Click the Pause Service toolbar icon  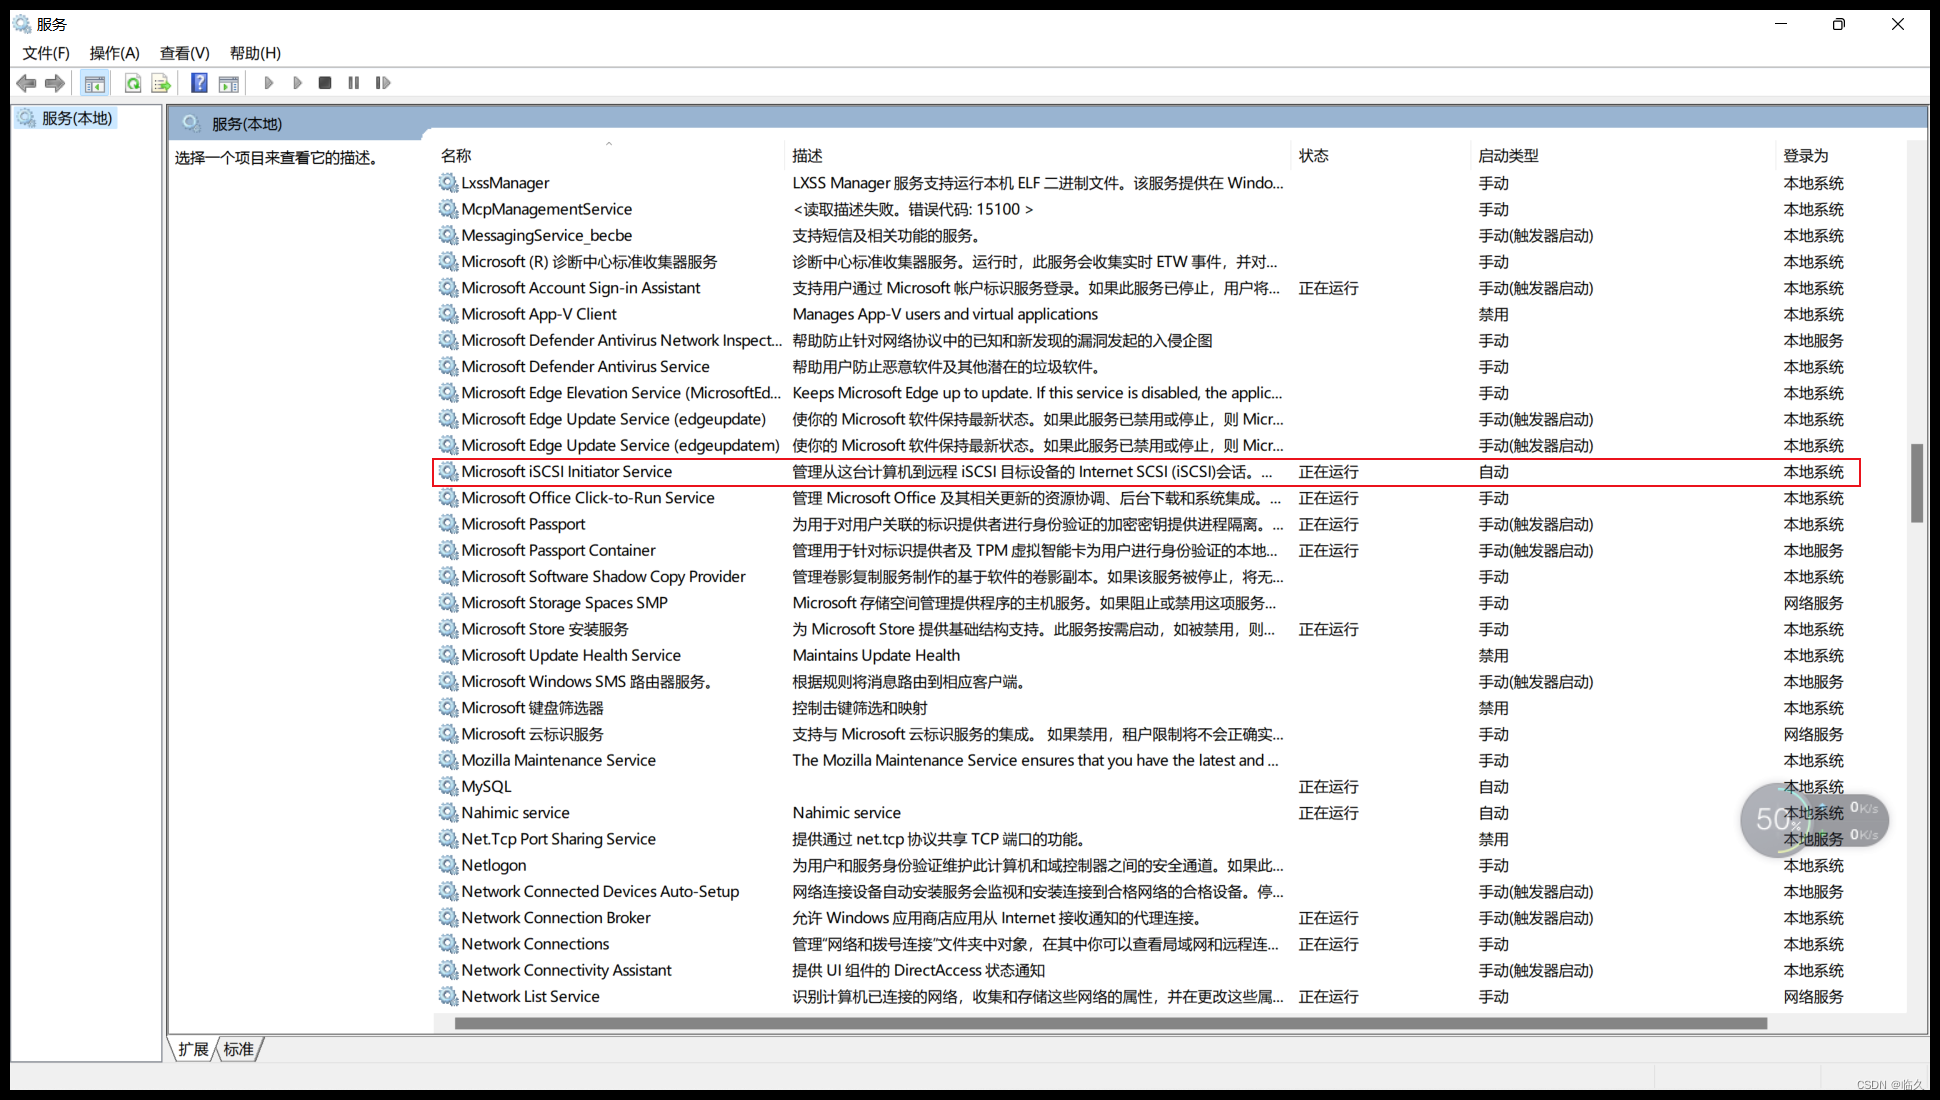353,83
